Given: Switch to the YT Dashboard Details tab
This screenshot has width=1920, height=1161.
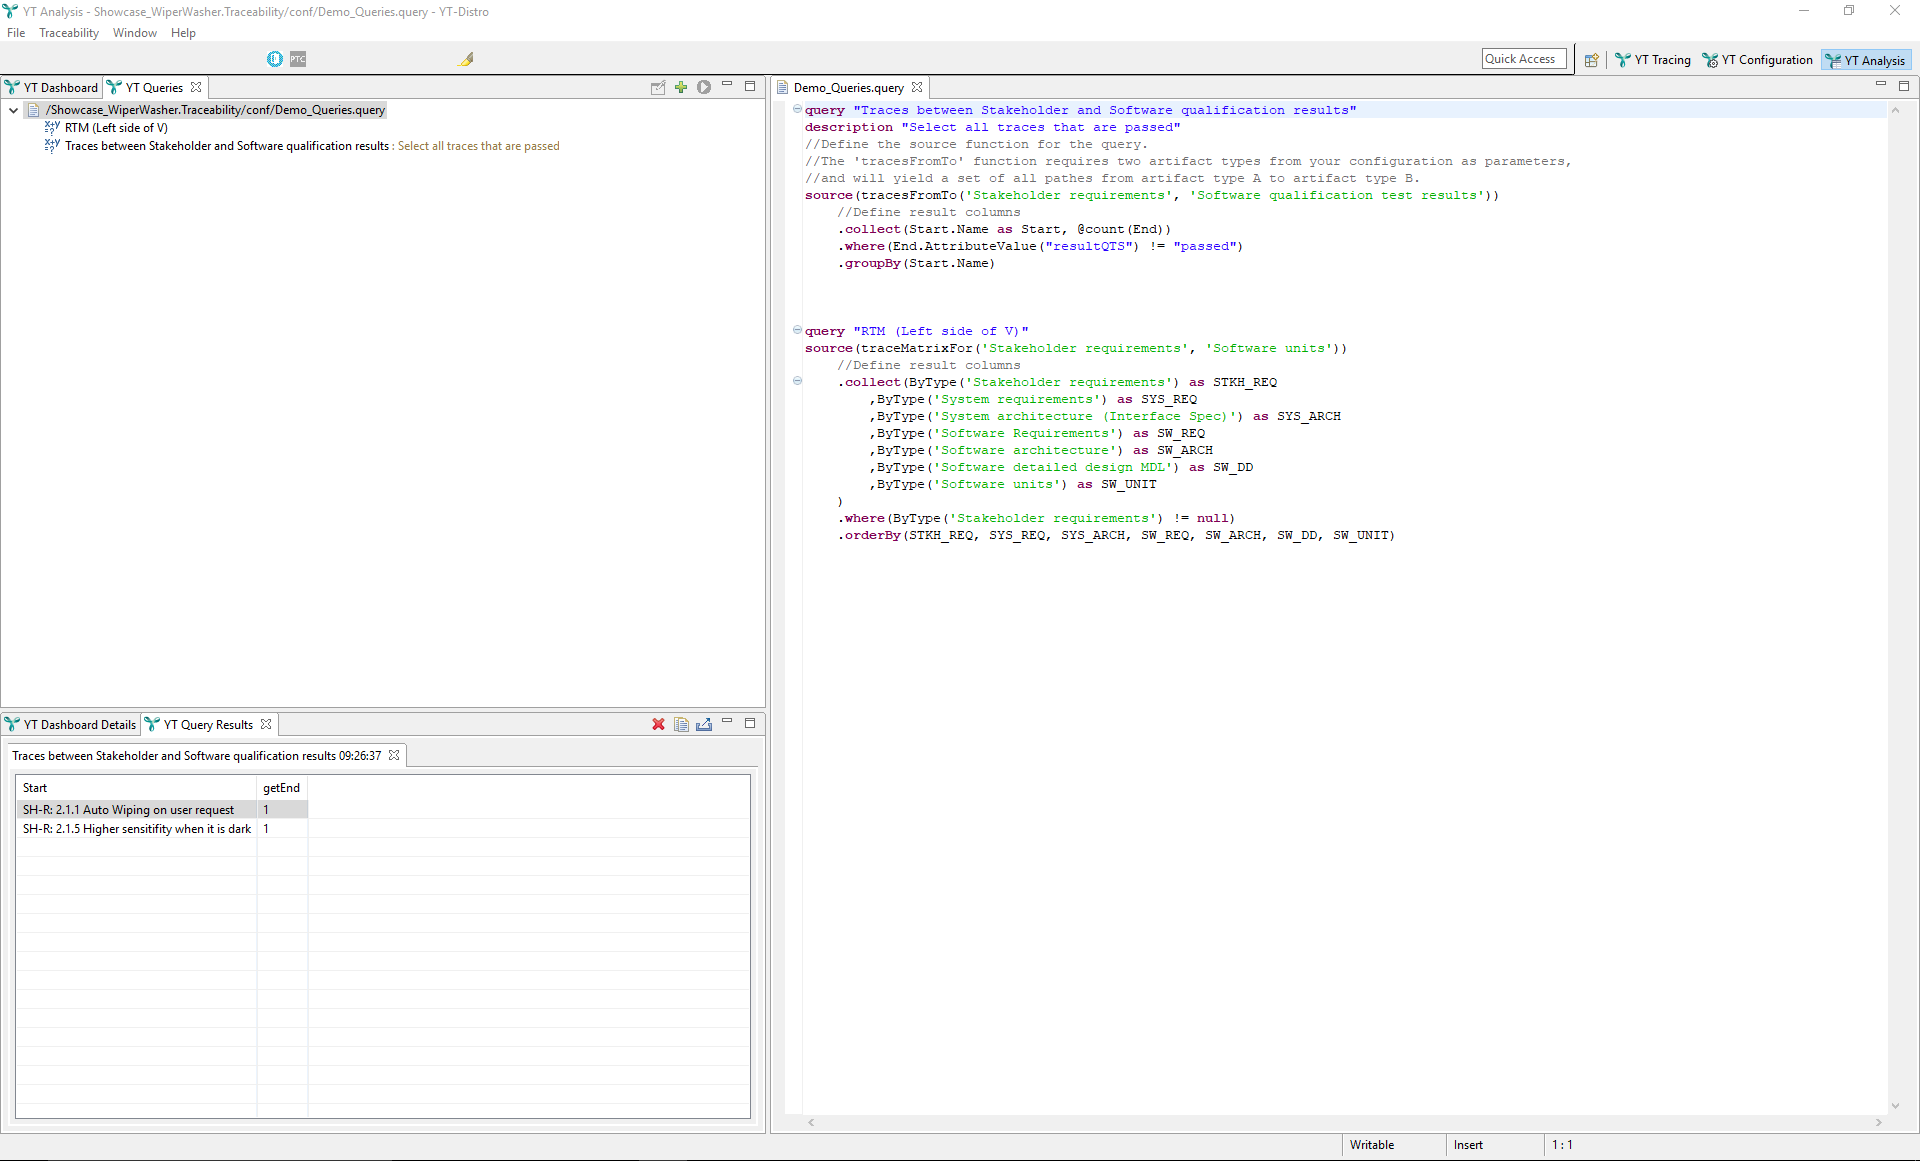Looking at the screenshot, I should click(x=71, y=724).
